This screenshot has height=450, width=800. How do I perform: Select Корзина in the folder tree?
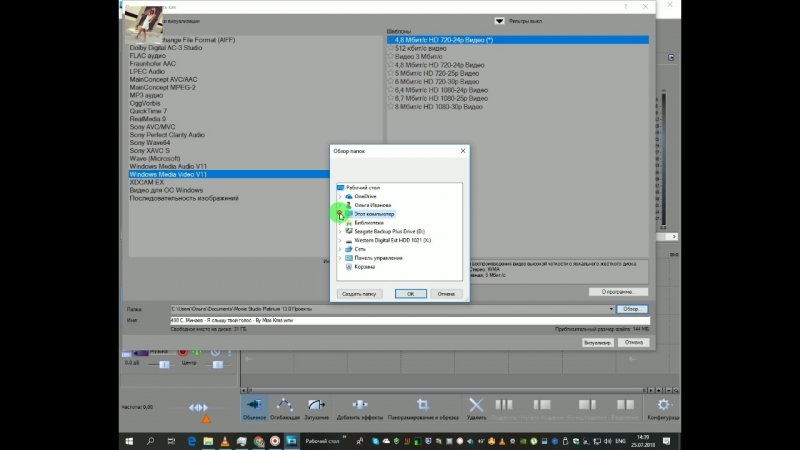(x=364, y=267)
